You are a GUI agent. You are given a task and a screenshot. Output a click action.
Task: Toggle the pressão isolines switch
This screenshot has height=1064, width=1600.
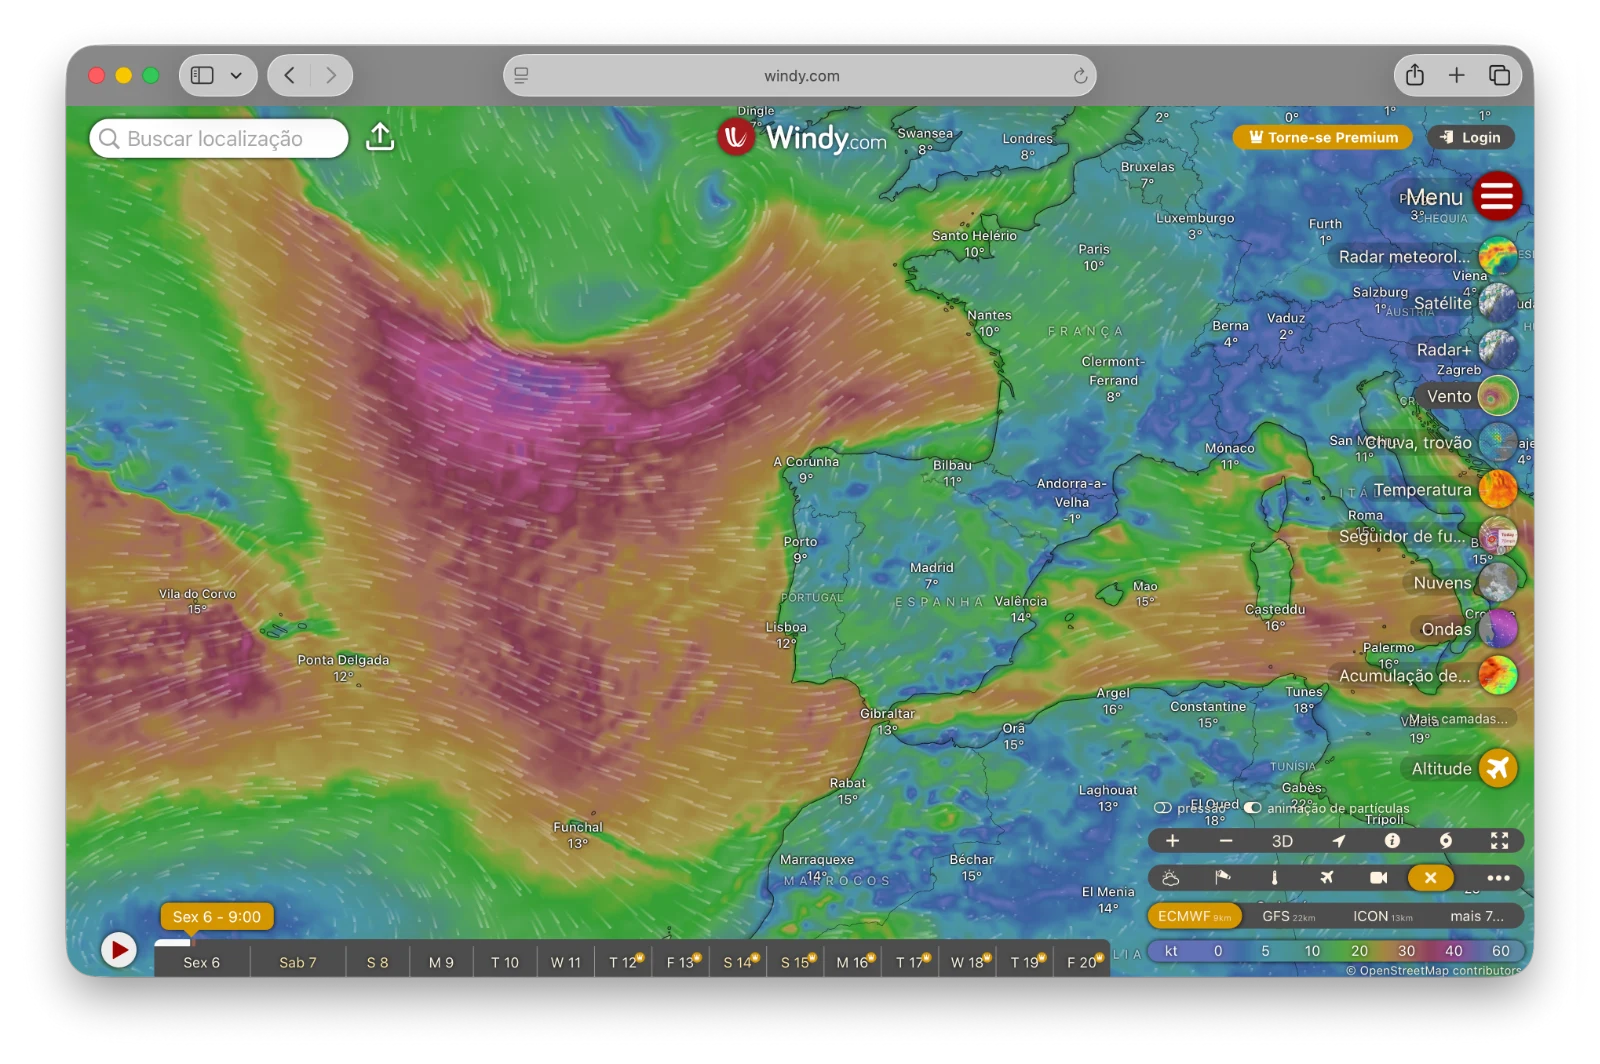coord(1163,808)
